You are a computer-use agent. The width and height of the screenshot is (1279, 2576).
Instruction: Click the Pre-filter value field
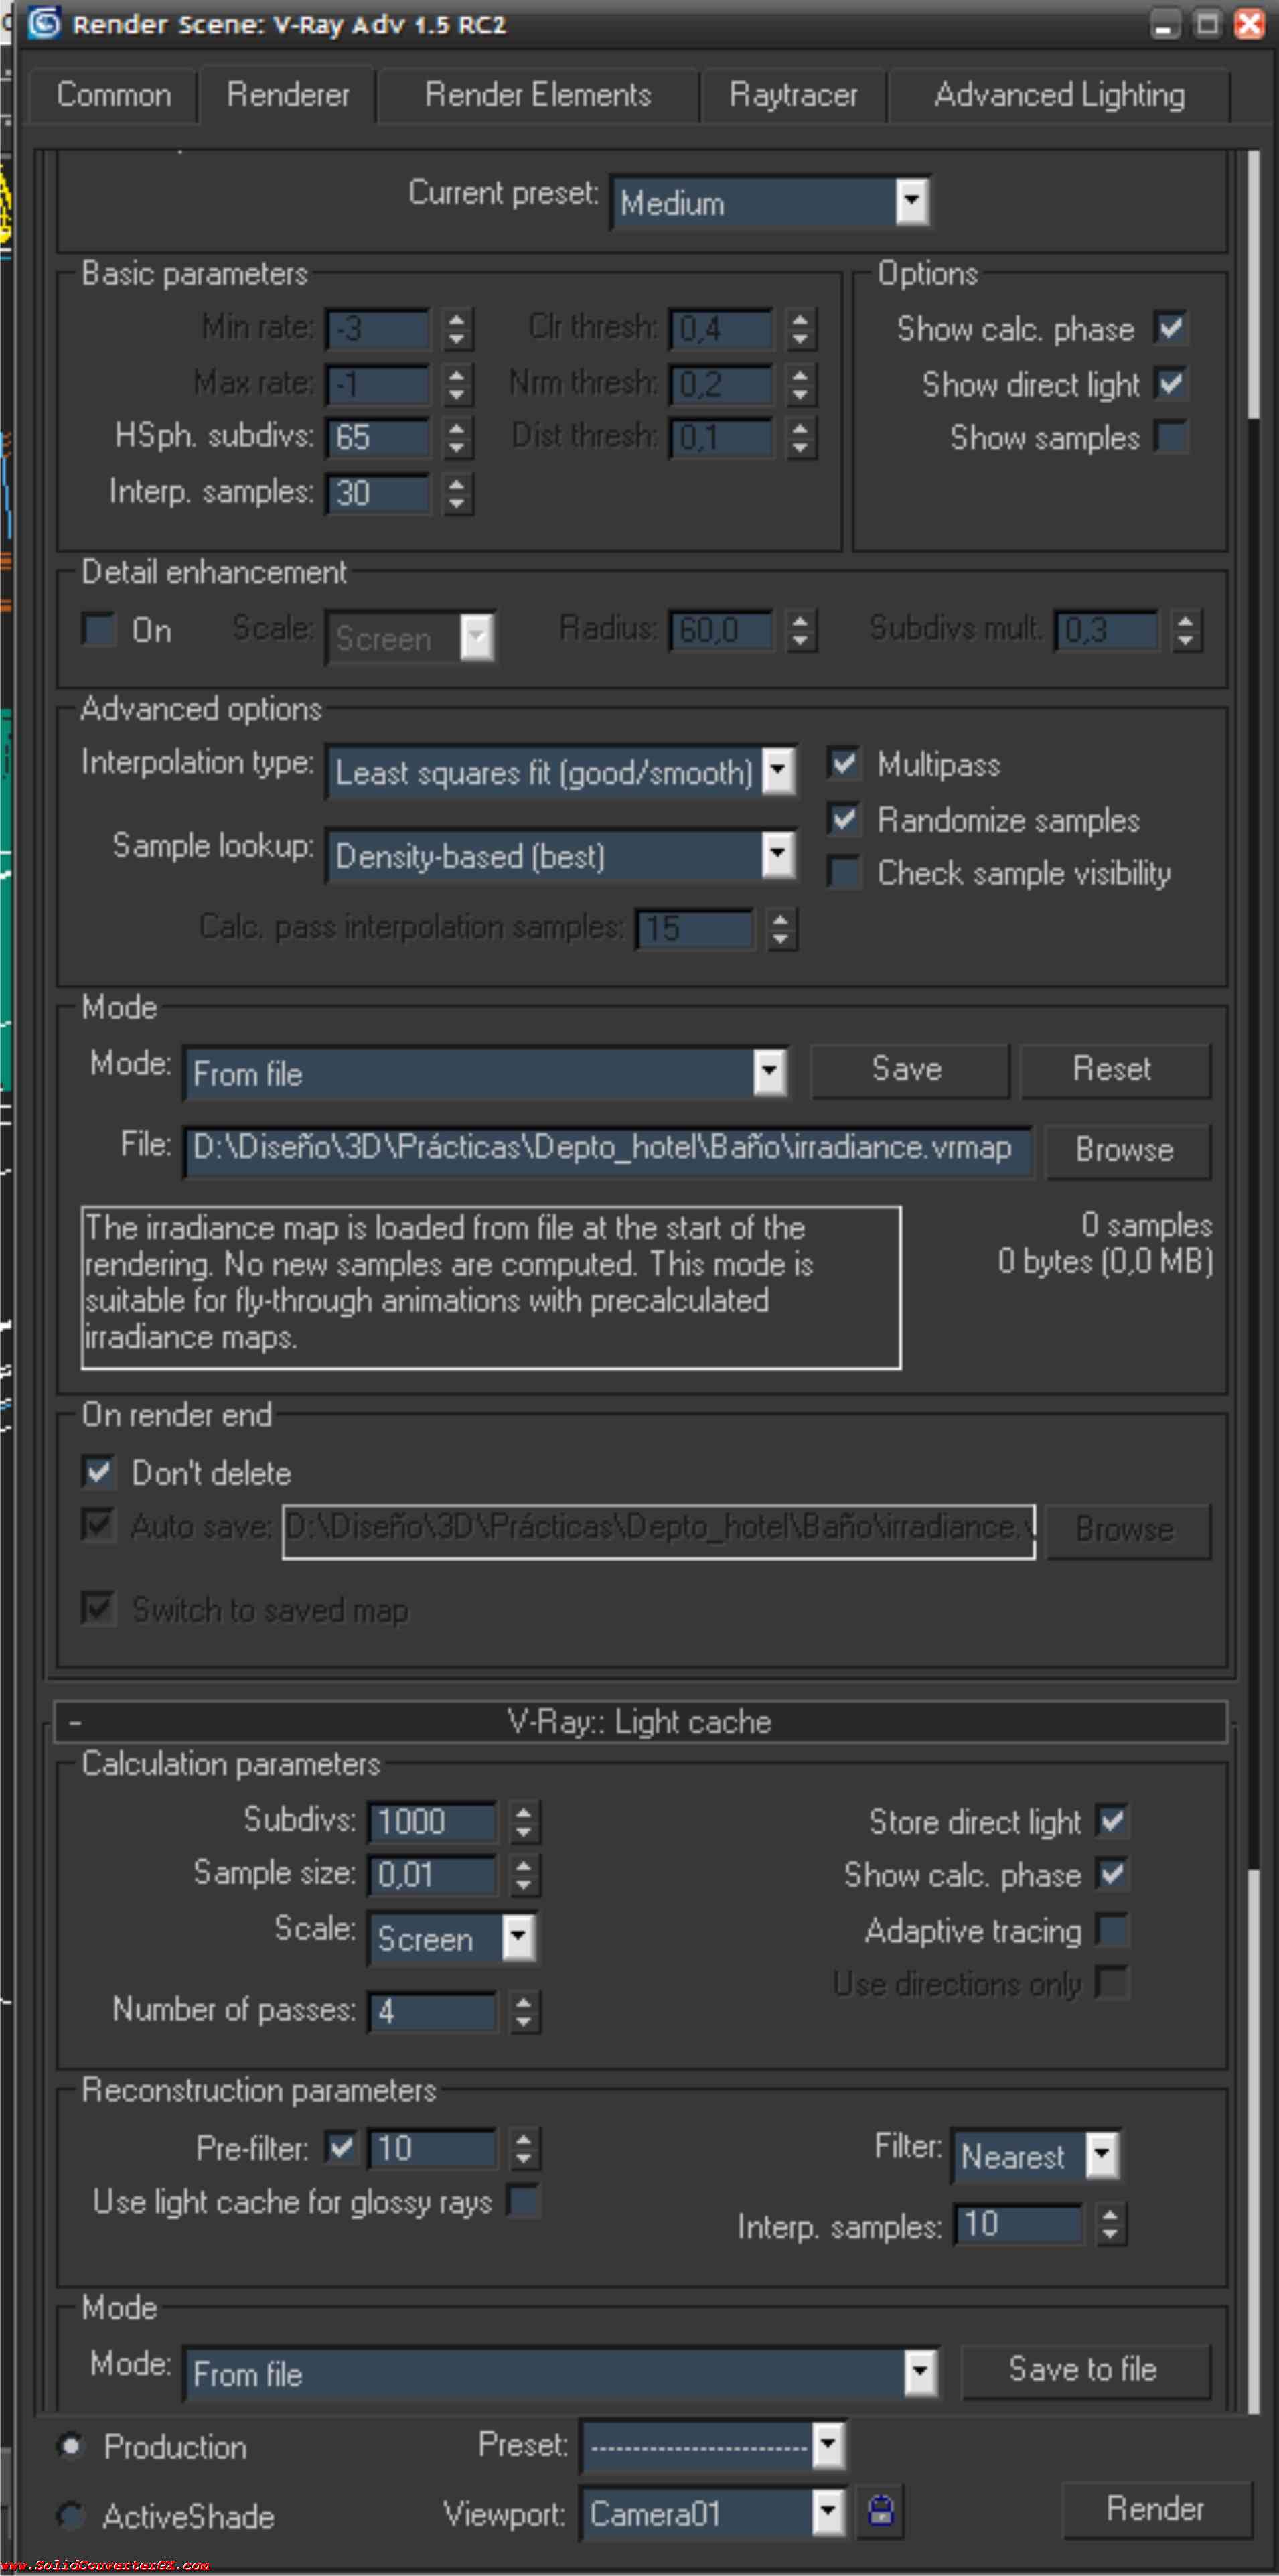(432, 2148)
